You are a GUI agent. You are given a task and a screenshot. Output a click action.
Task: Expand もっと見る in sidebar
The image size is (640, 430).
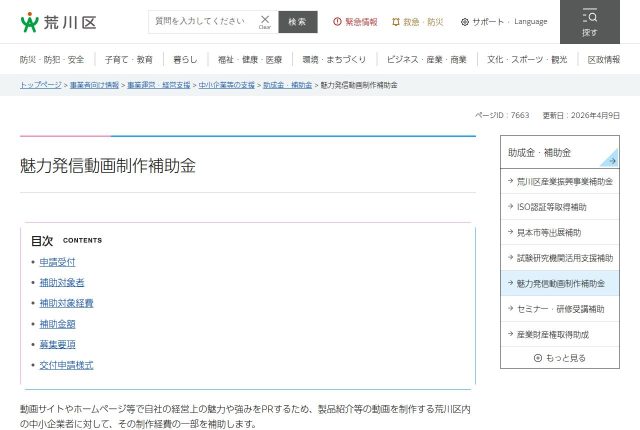[560, 358]
